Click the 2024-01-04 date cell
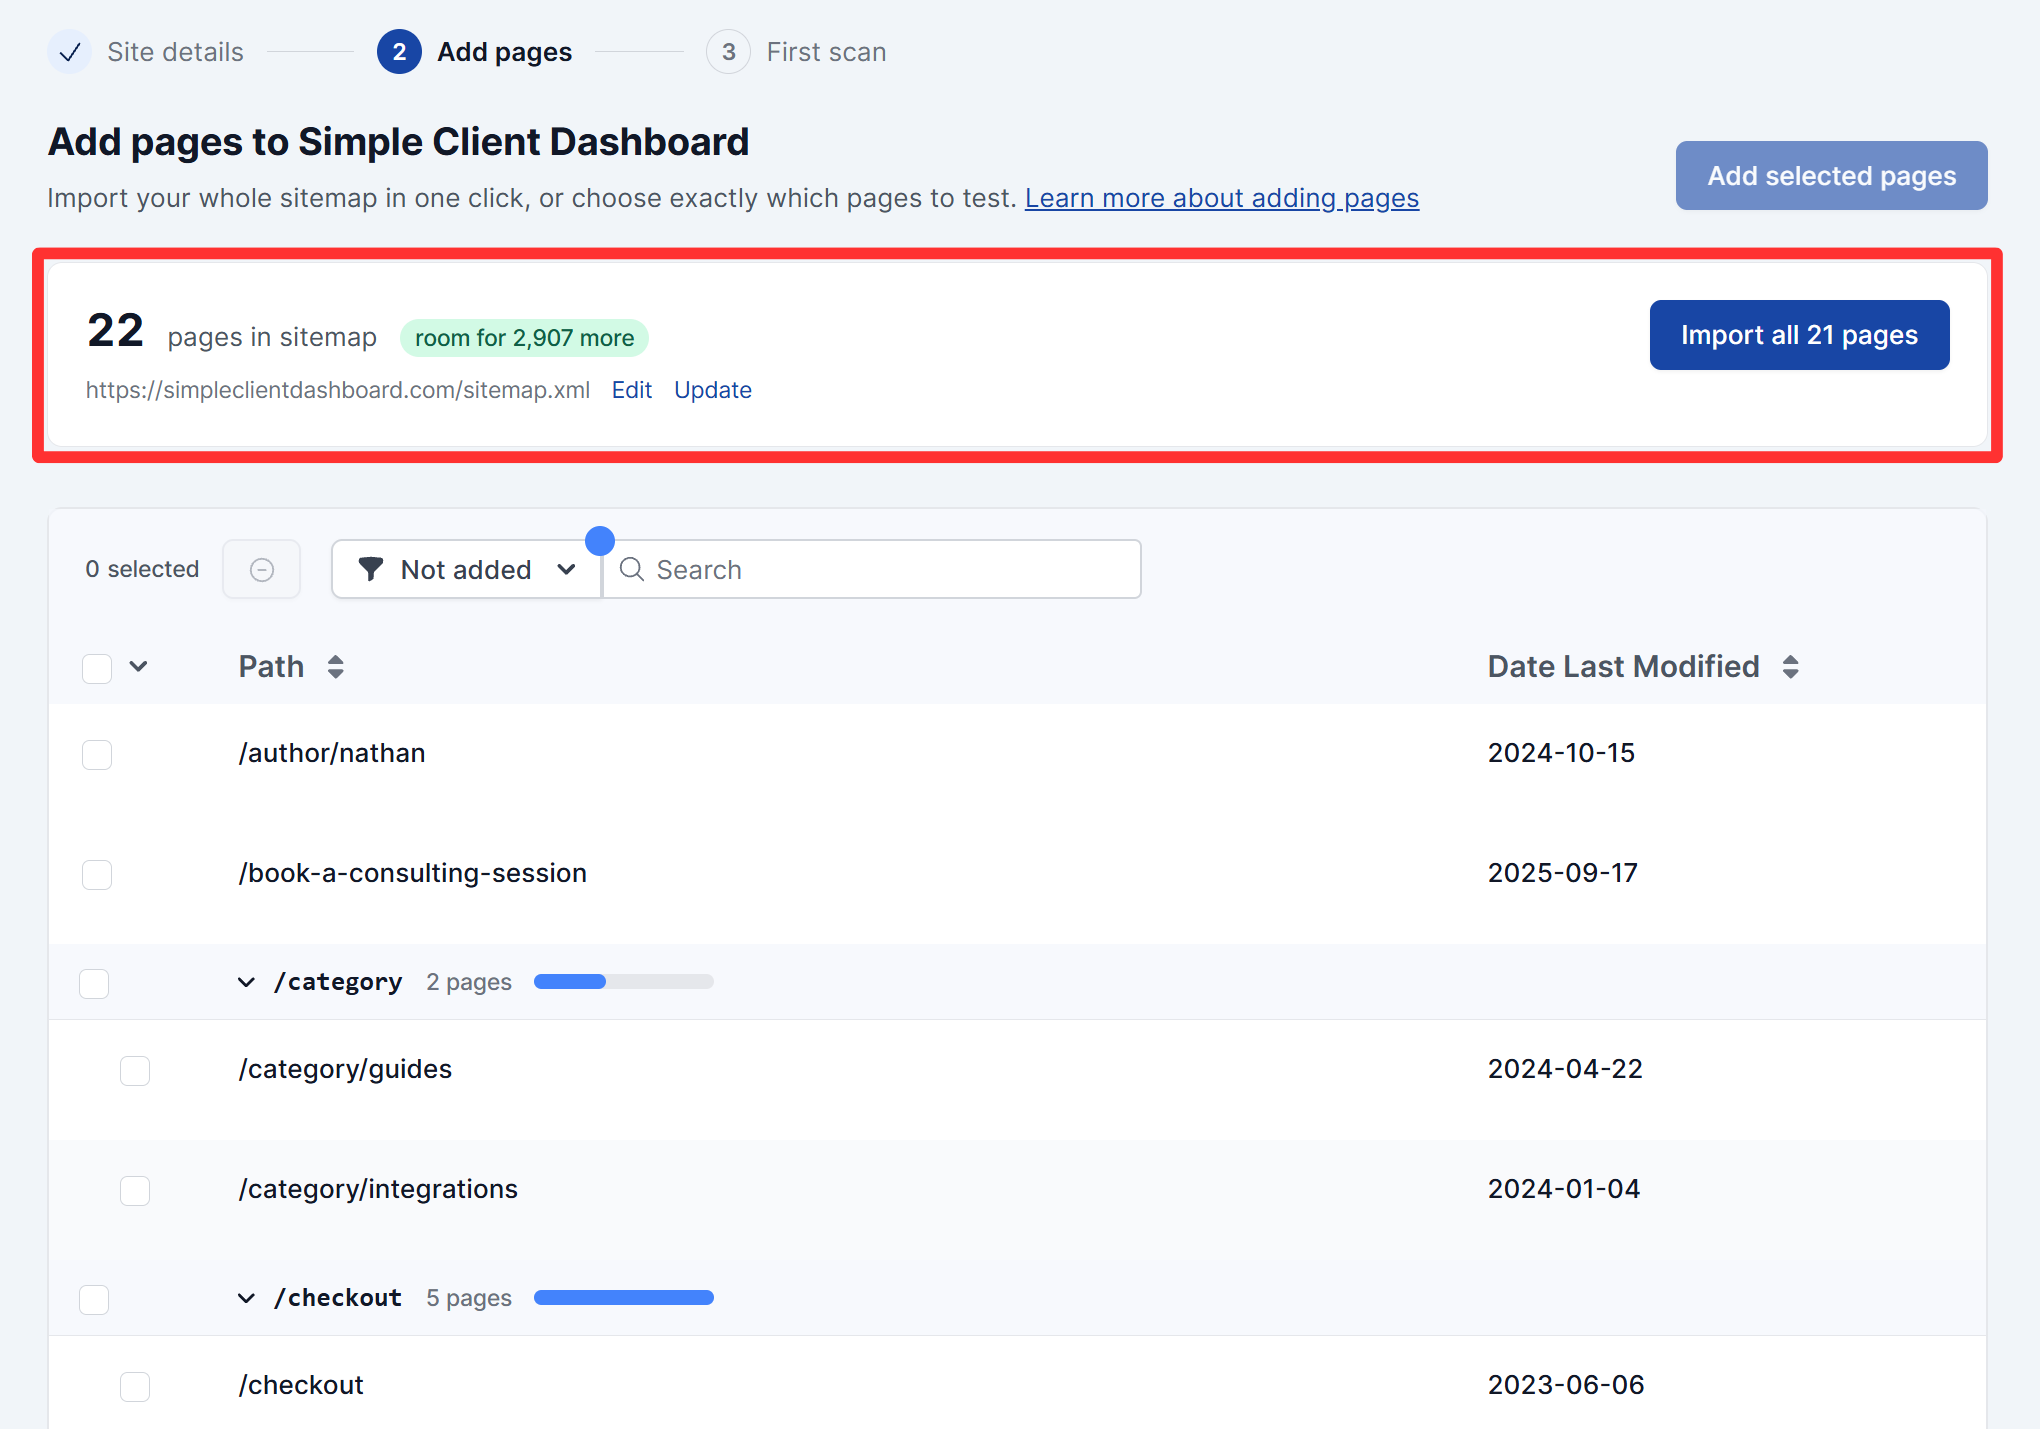Viewport: 2040px width, 1429px height. (1564, 1189)
